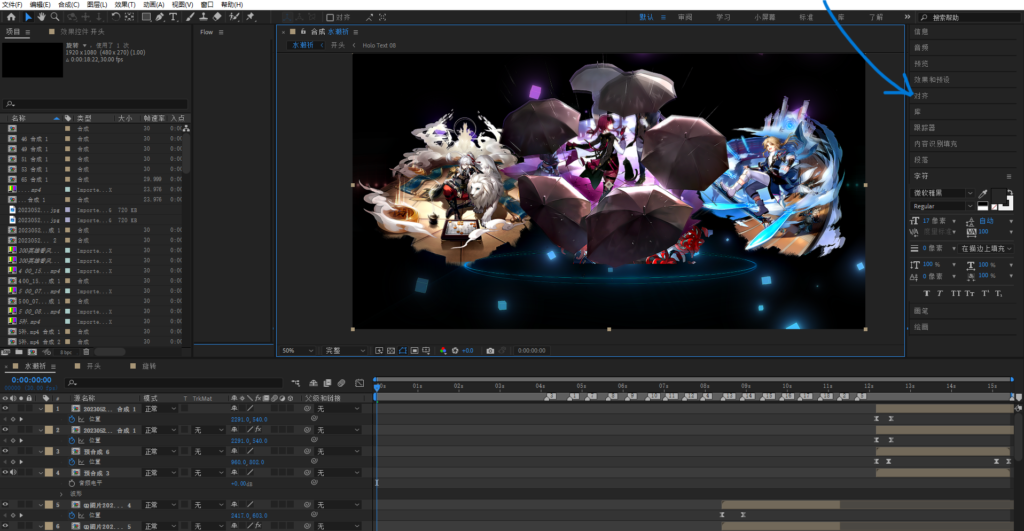Select the Zoom magnifier tool
Viewport: 1024px width, 531px height.
click(56, 17)
